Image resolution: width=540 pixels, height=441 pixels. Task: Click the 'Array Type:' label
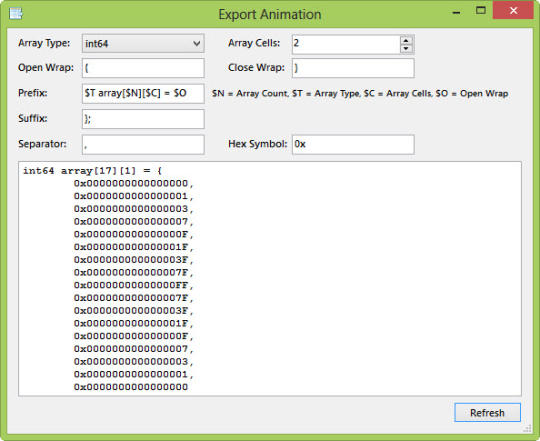pos(44,43)
